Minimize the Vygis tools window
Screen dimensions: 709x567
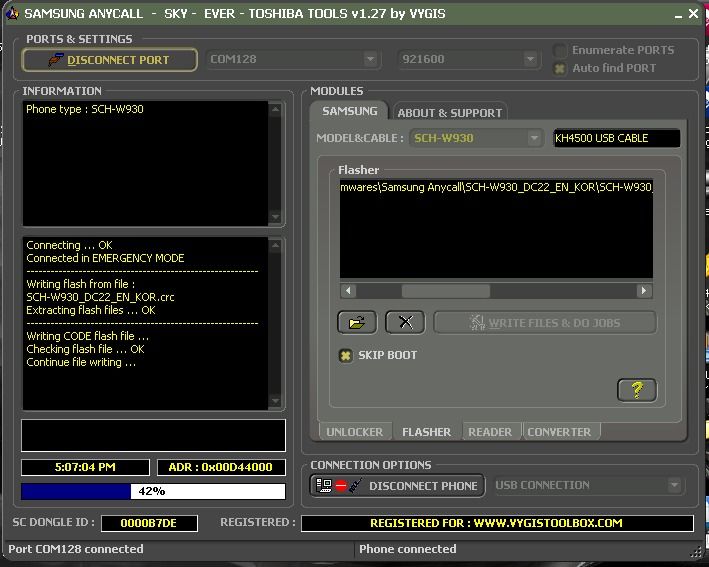(x=678, y=15)
